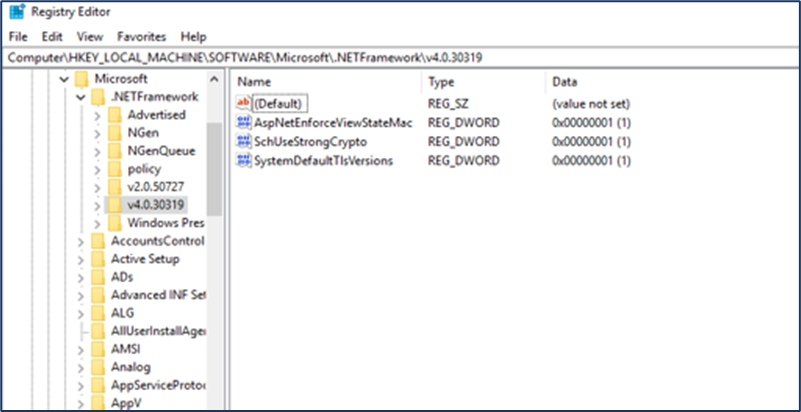801x412 pixels.
Task: Select the v4.0.30319 folder icon
Action: coord(115,205)
